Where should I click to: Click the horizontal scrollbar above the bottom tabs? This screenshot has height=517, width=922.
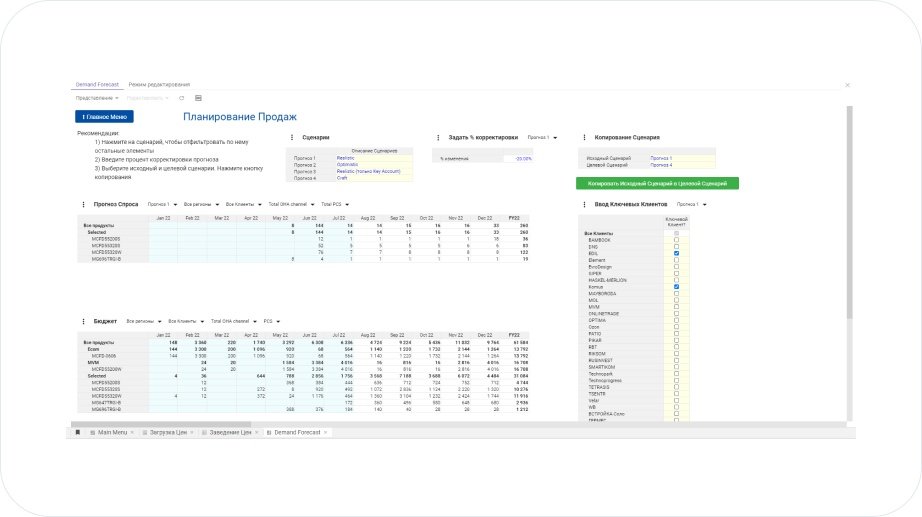161,424
